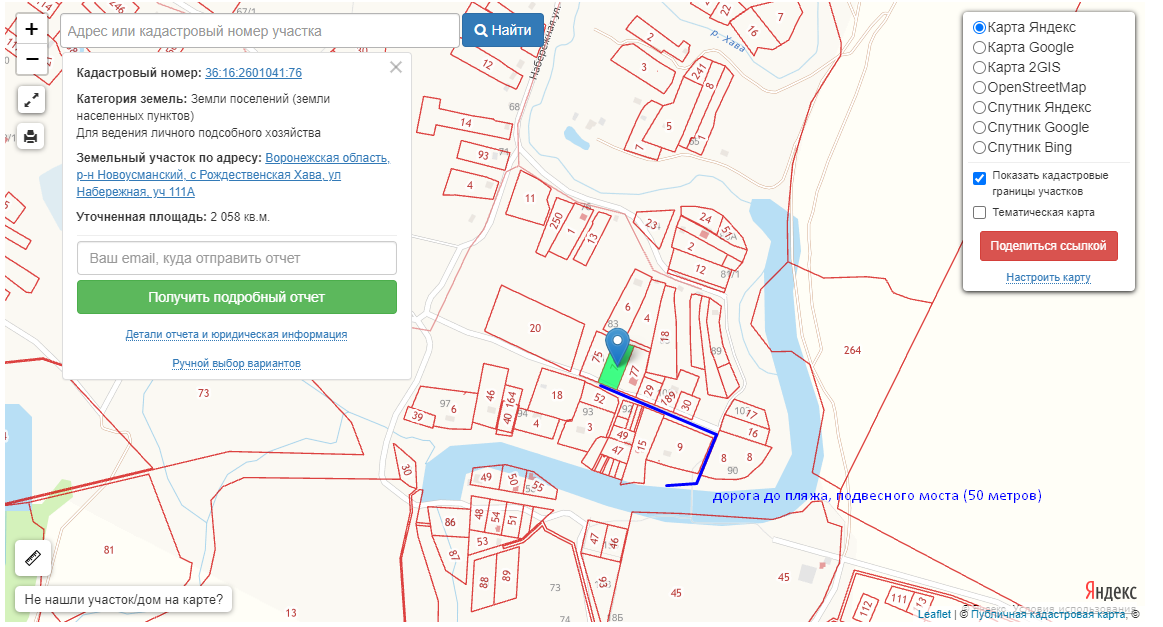Open Настроить карту link
The width and height of the screenshot is (1163, 627).
pyautogui.click(x=1048, y=278)
